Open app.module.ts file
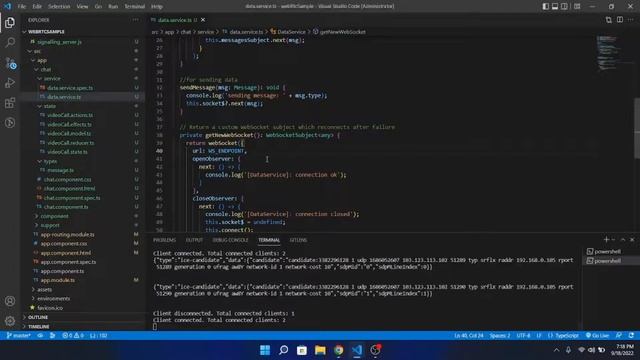Image resolution: width=640 pixels, height=360 pixels. 58,280
